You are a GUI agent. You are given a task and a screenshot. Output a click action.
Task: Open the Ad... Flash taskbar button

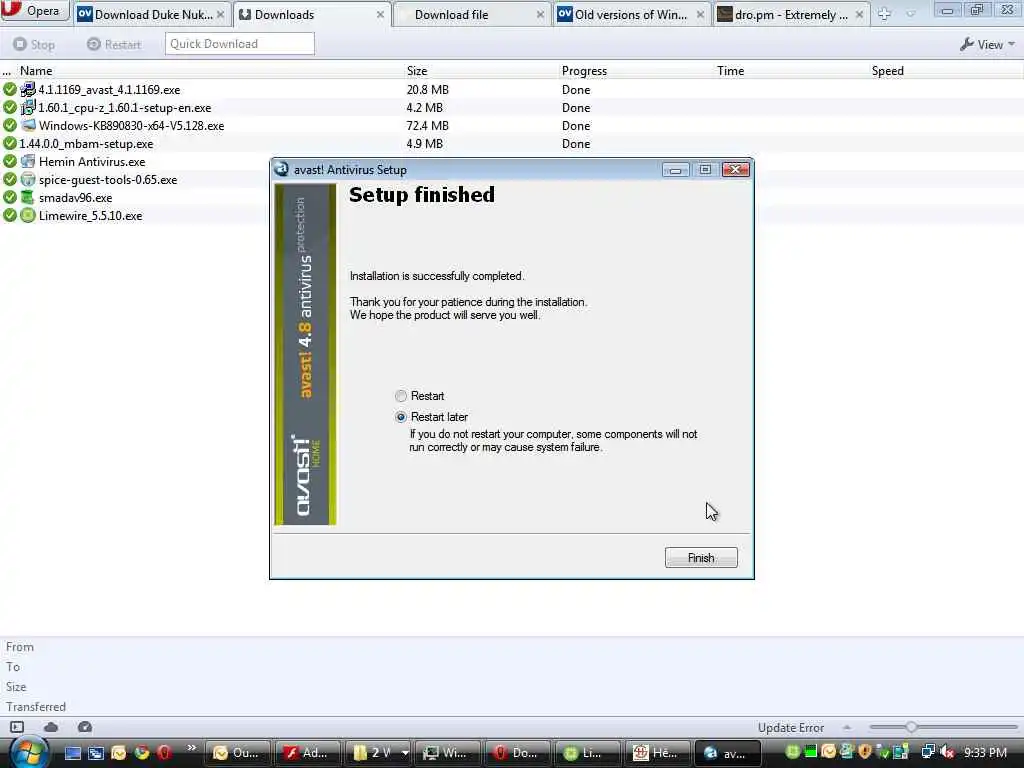pyautogui.click(x=306, y=753)
